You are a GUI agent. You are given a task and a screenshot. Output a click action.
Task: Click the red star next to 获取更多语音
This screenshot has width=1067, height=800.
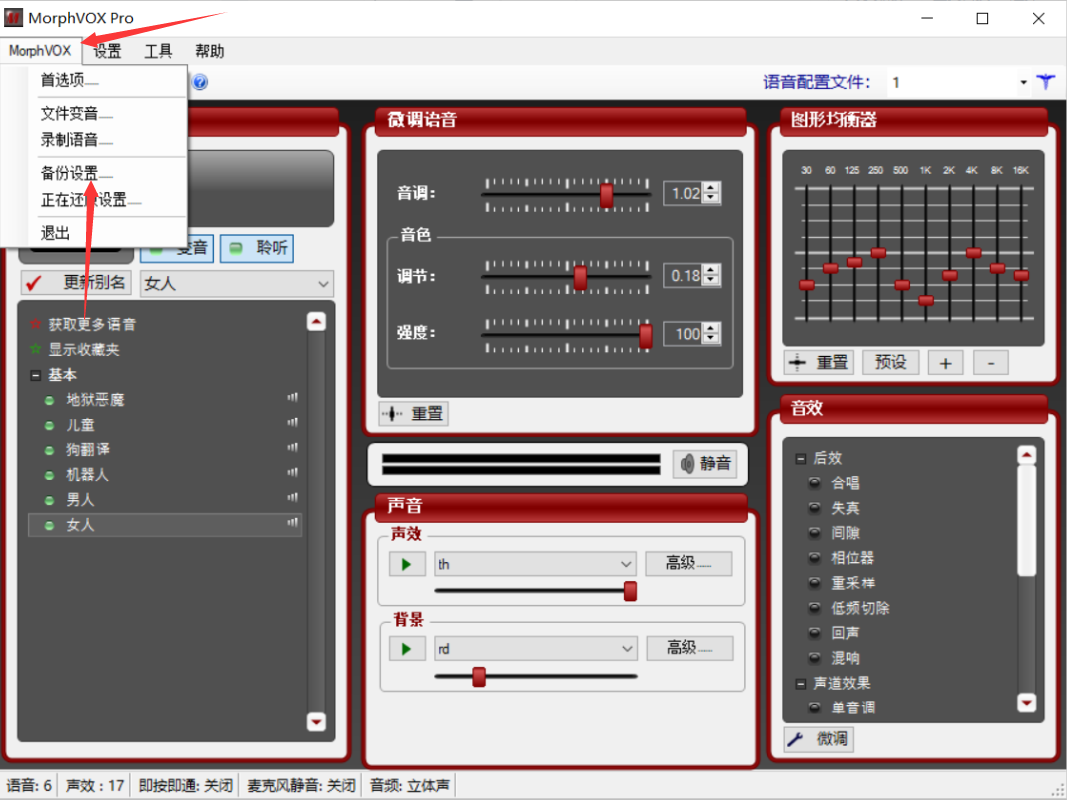(35, 324)
